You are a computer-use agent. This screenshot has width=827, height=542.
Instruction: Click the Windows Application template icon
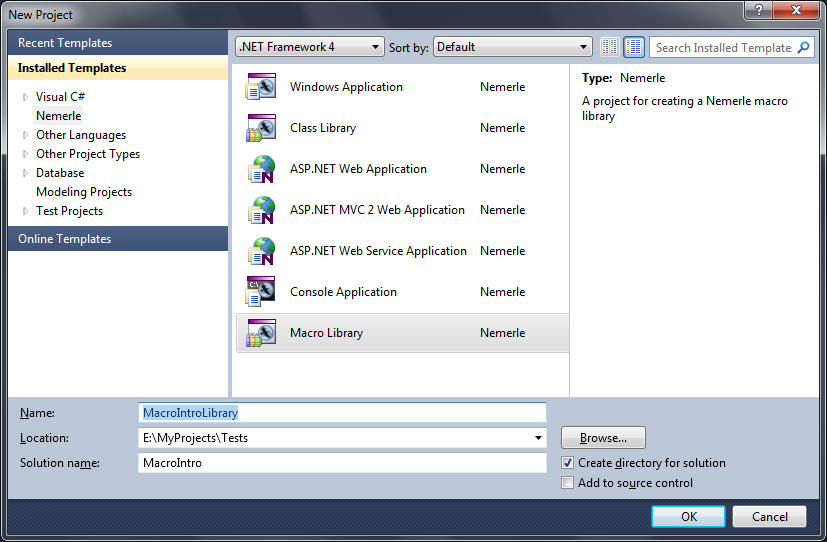[x=260, y=87]
